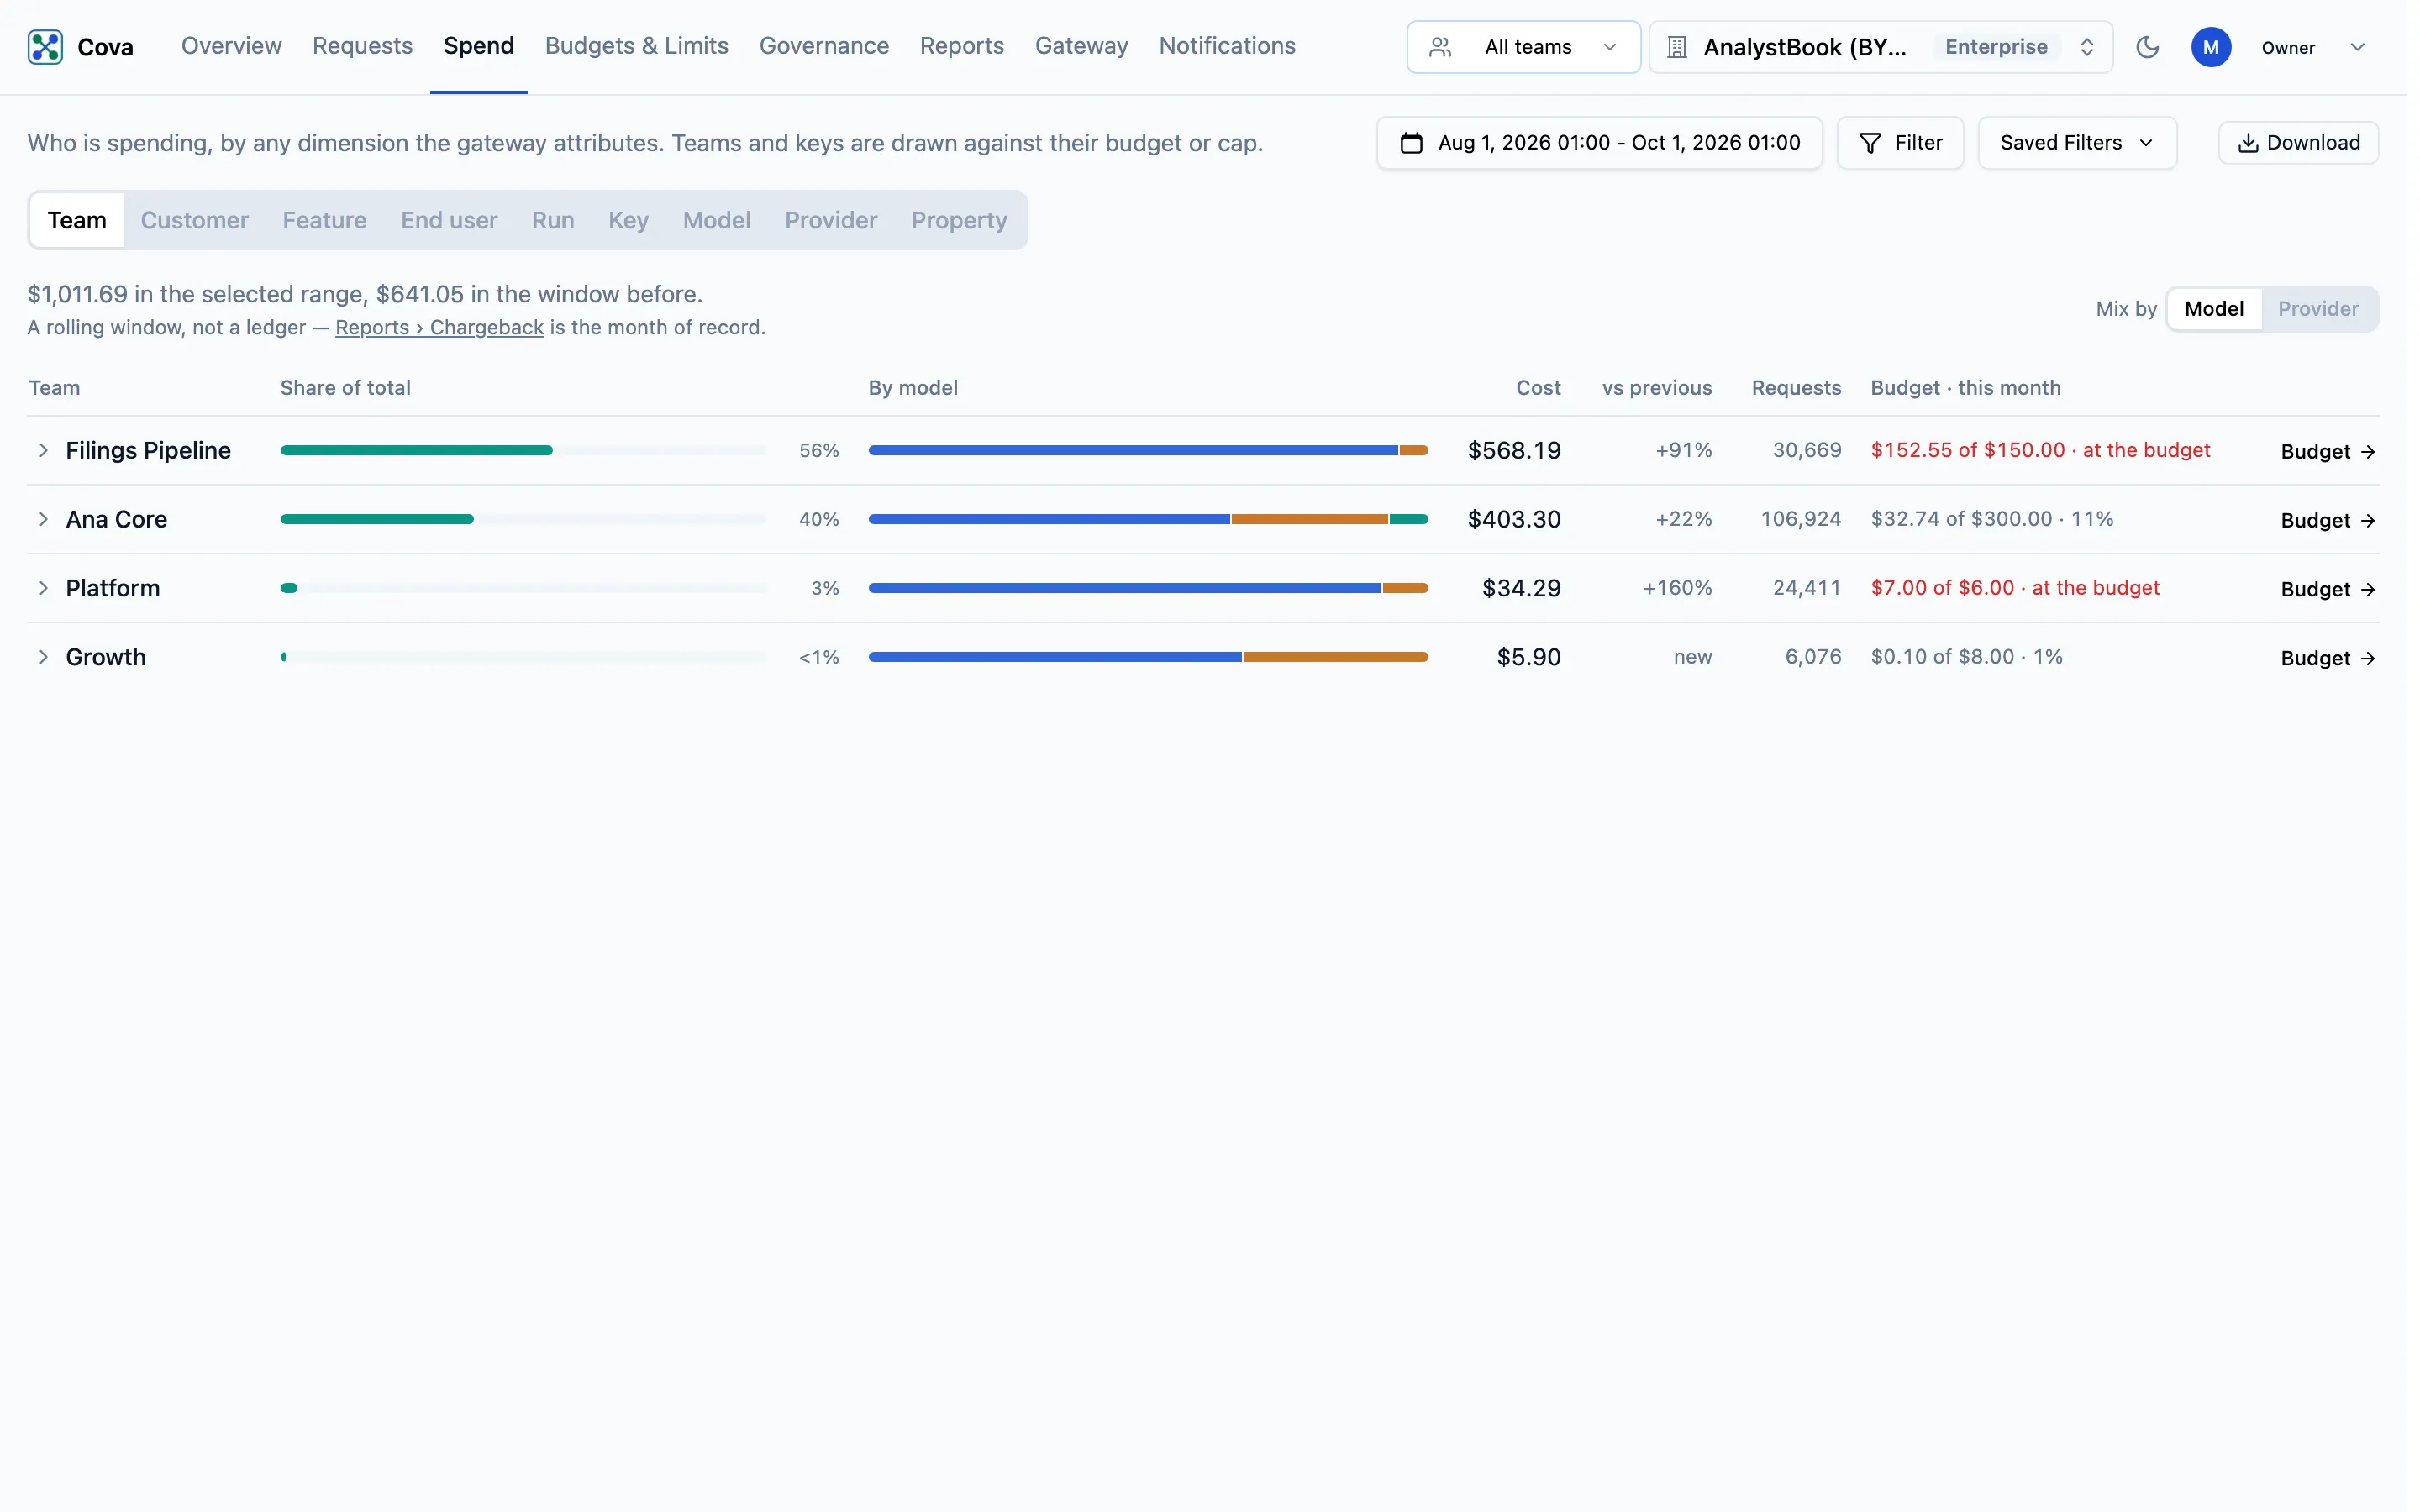The height and width of the screenshot is (1512, 2420).
Task: Click the Cost column header
Action: click(1537, 388)
